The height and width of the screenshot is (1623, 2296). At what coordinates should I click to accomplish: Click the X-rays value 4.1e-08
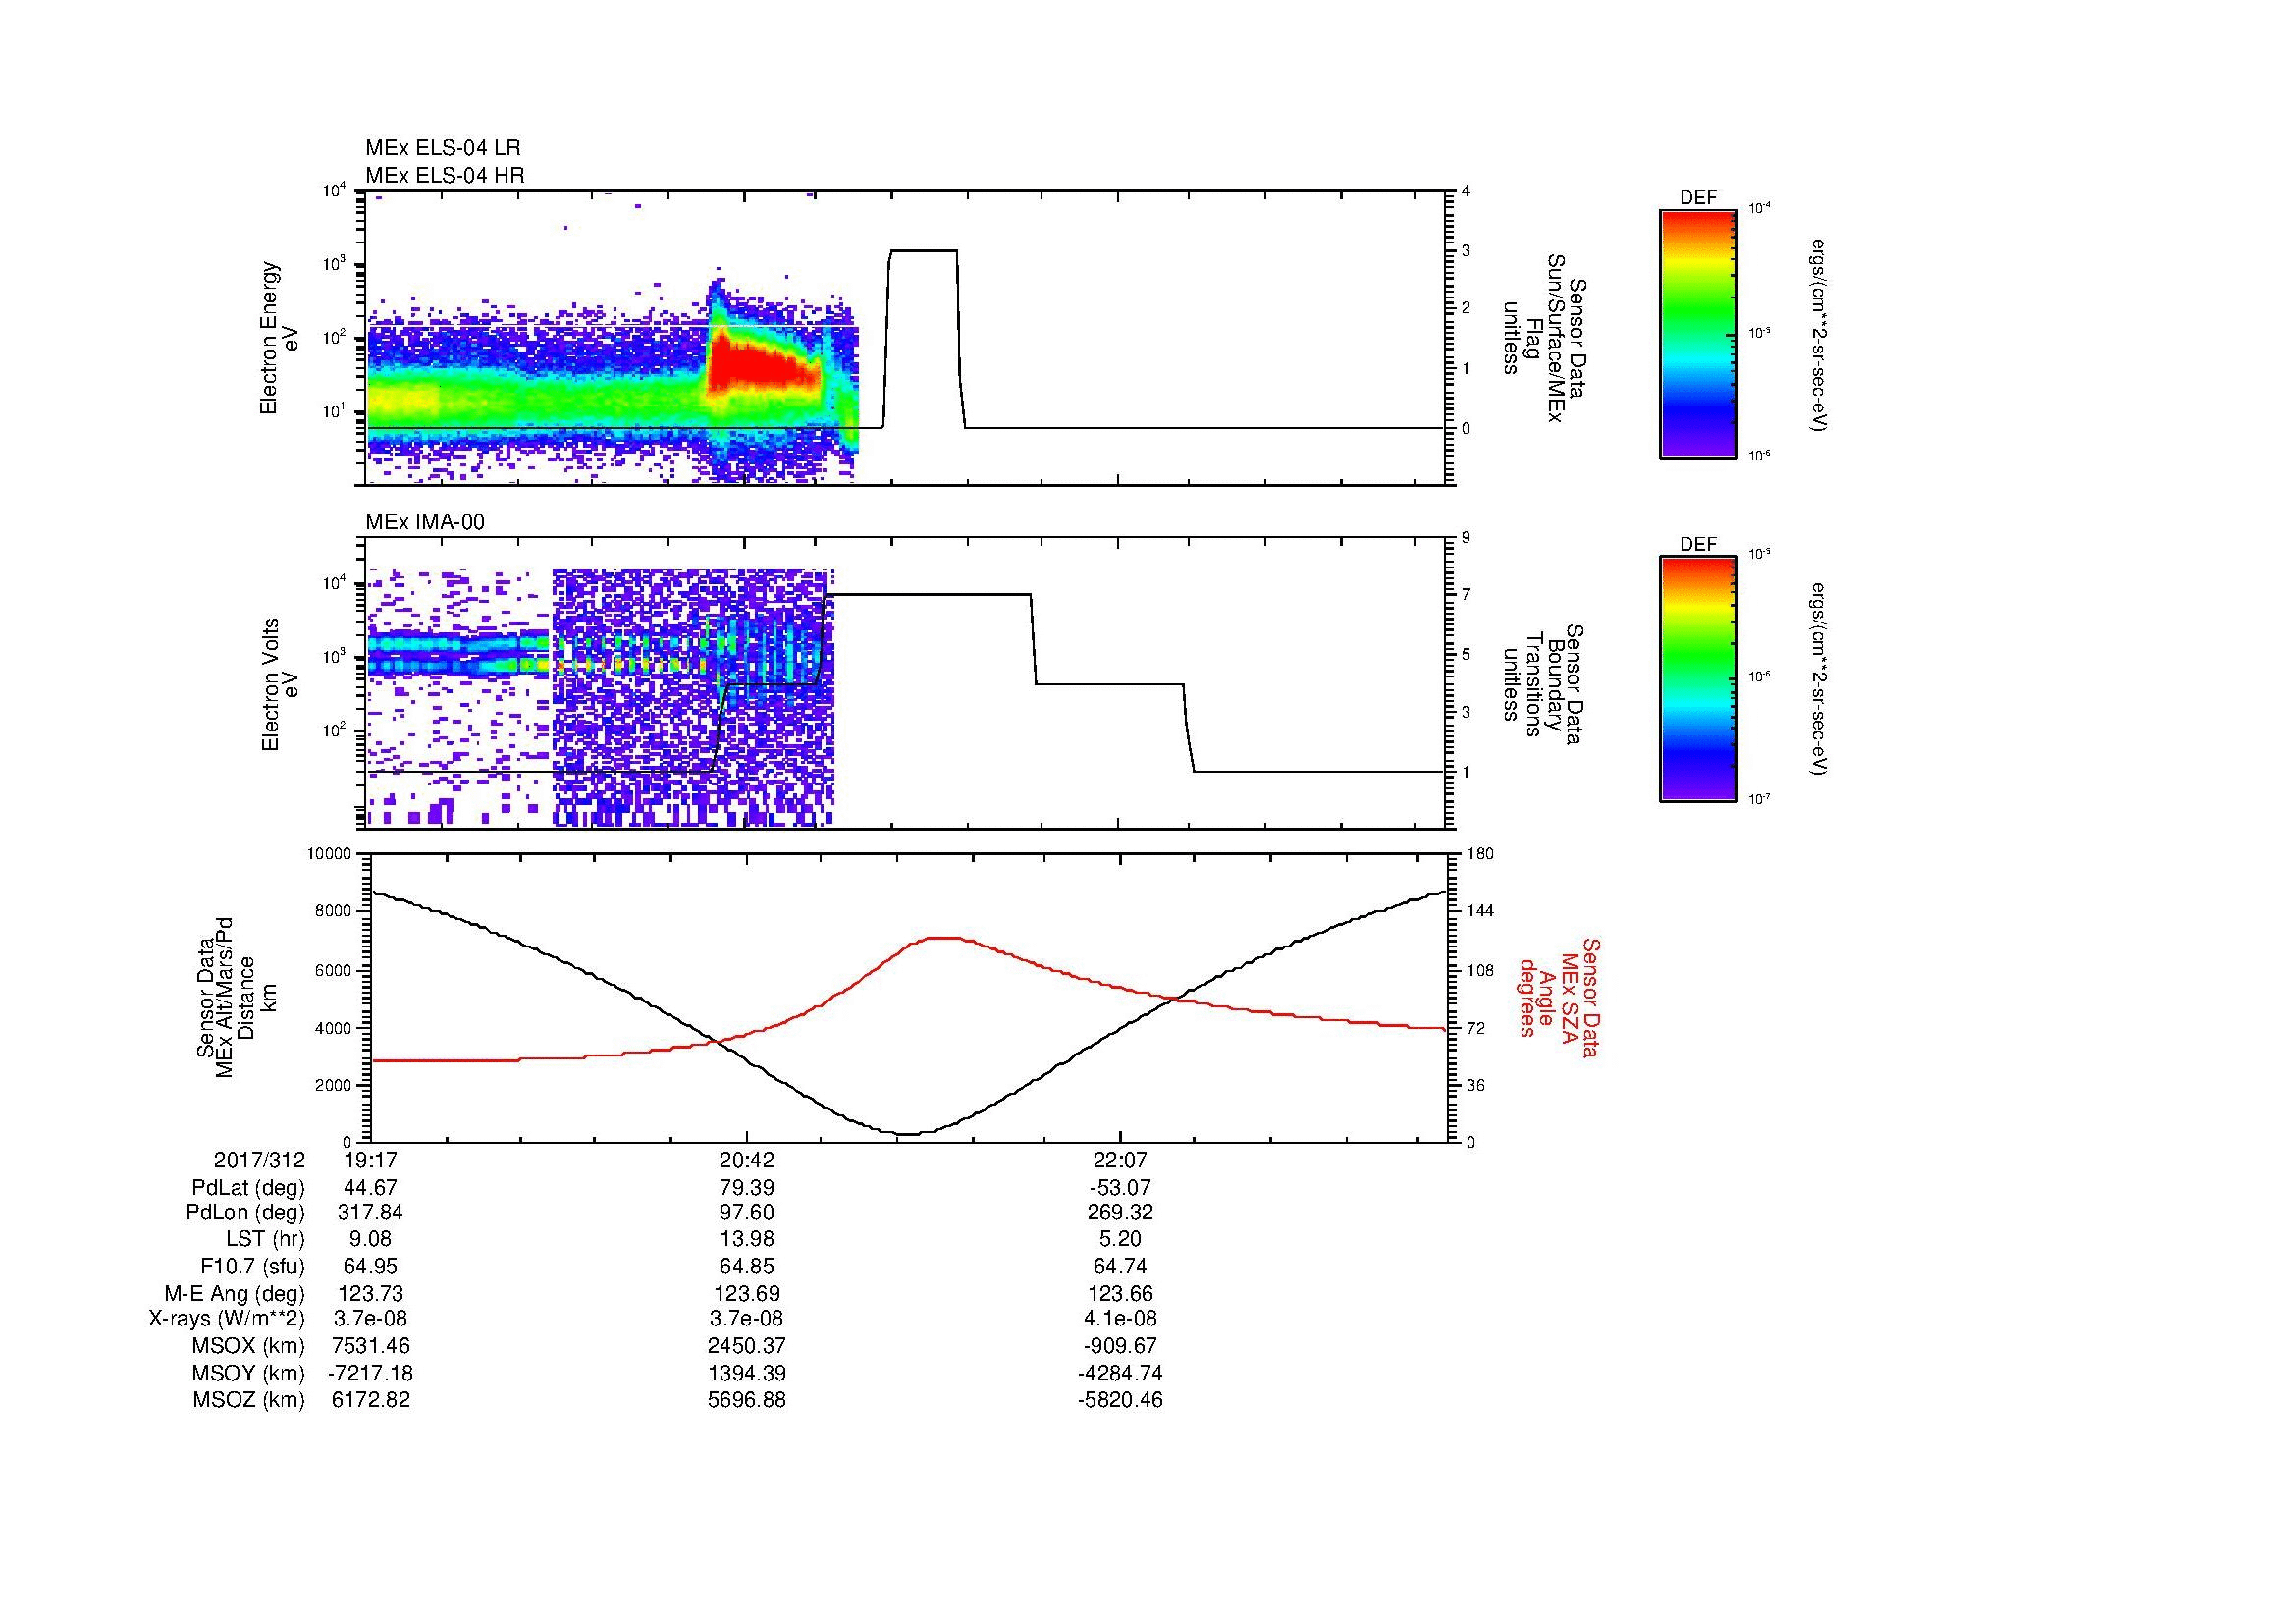click(1120, 1320)
